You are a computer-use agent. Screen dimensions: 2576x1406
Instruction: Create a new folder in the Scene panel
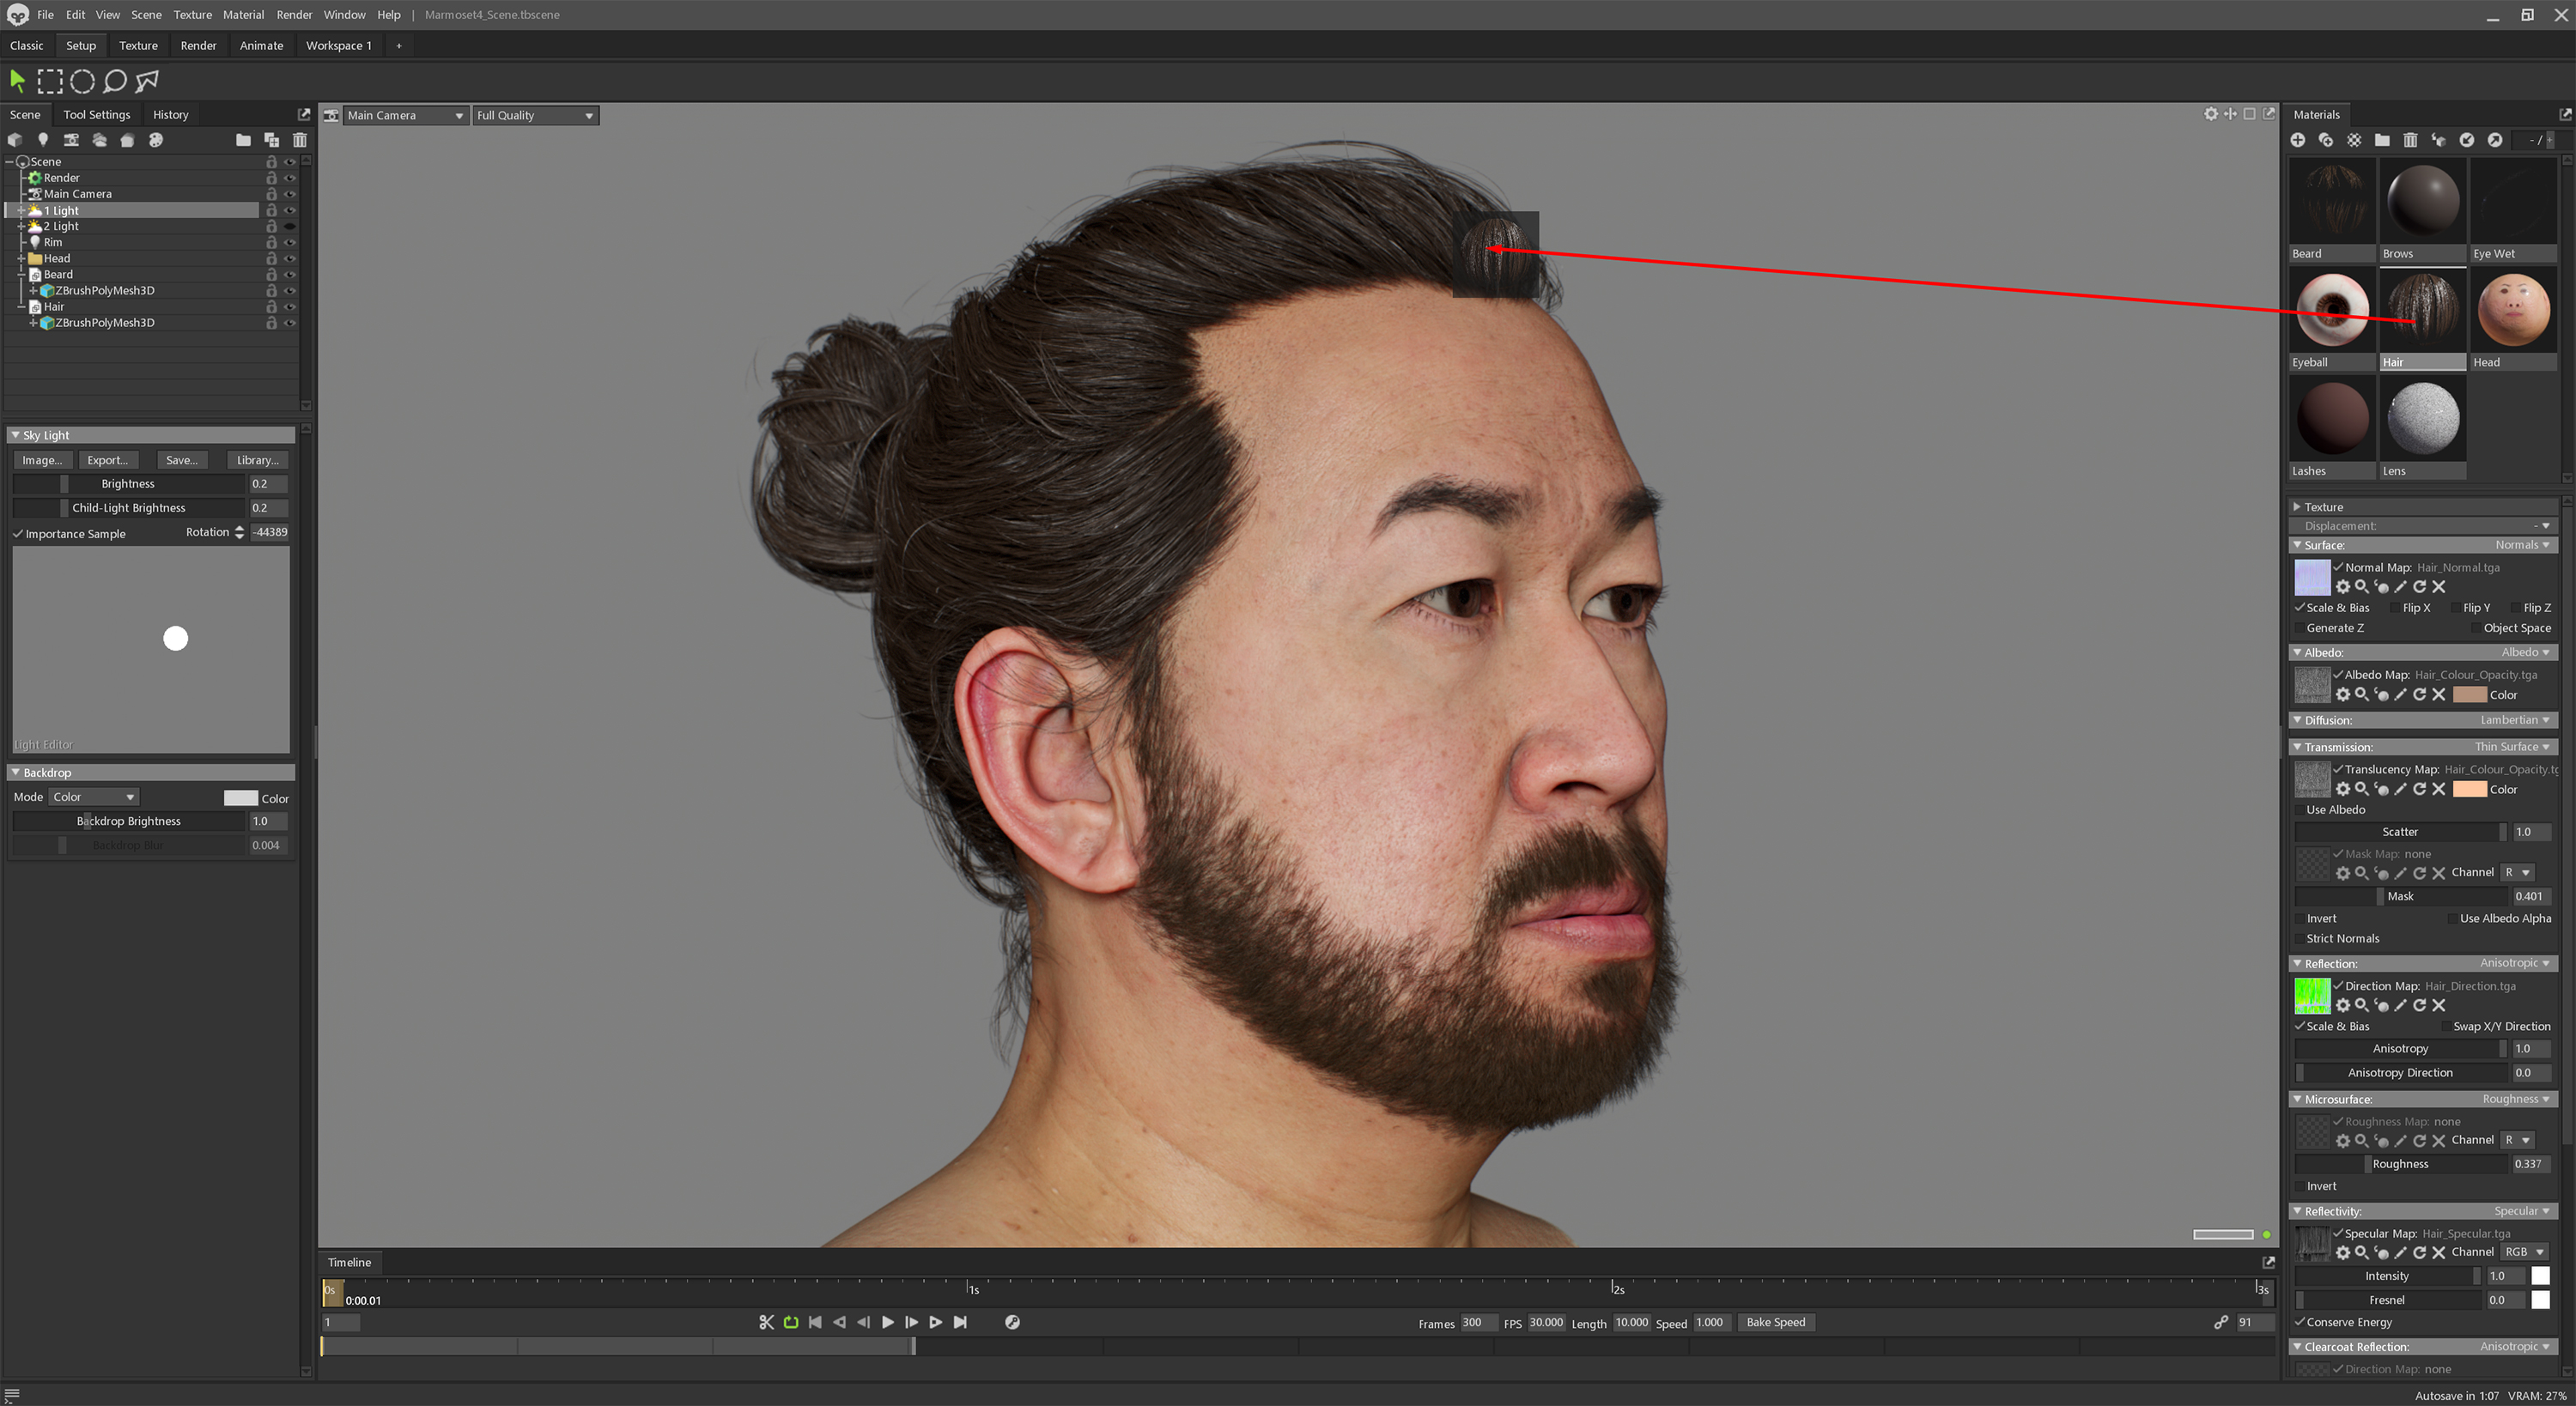coord(244,140)
